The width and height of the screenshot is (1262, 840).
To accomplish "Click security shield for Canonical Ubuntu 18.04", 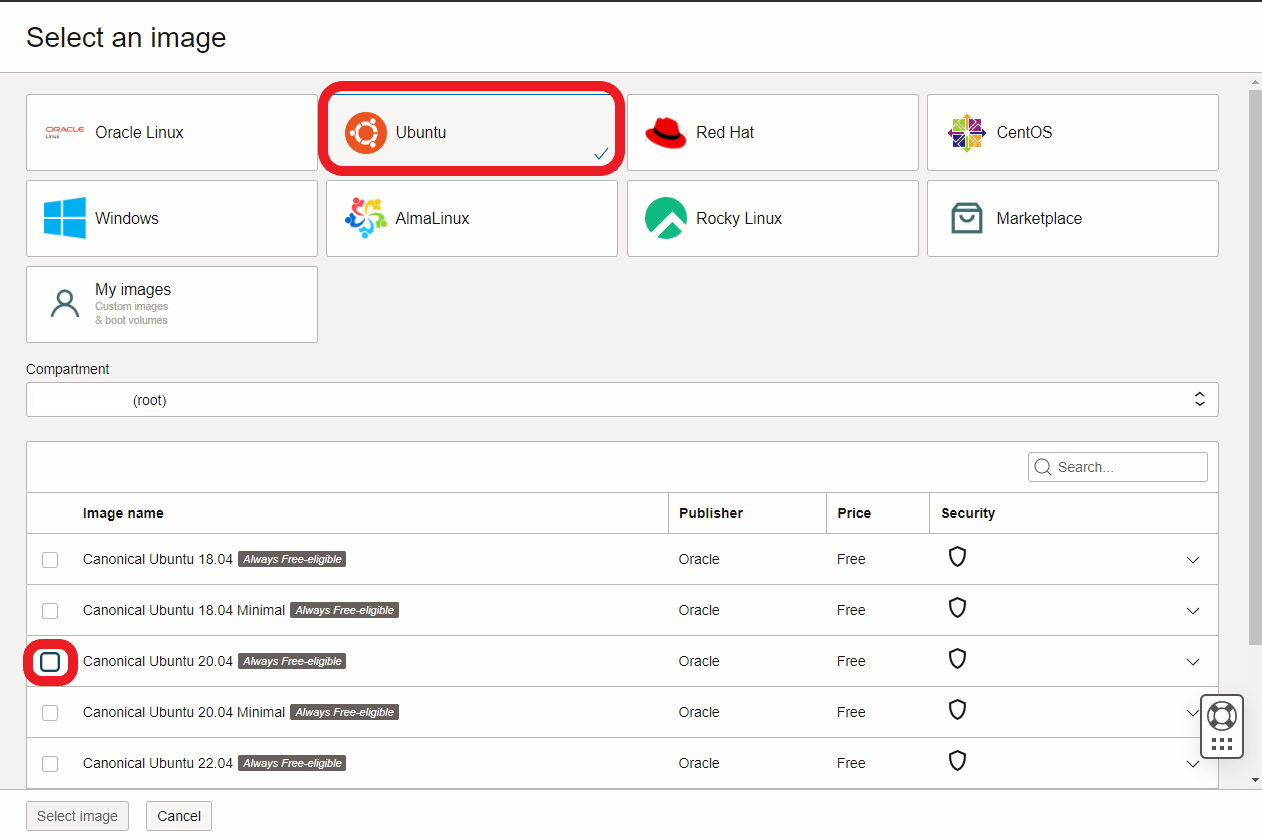I will pyautogui.click(x=957, y=557).
